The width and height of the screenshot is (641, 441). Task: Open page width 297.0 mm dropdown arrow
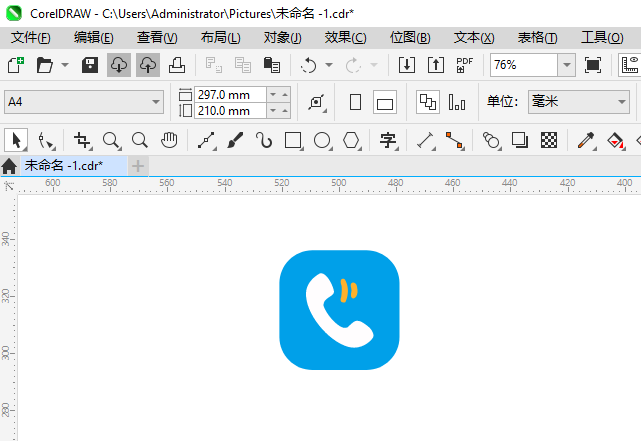(273, 94)
